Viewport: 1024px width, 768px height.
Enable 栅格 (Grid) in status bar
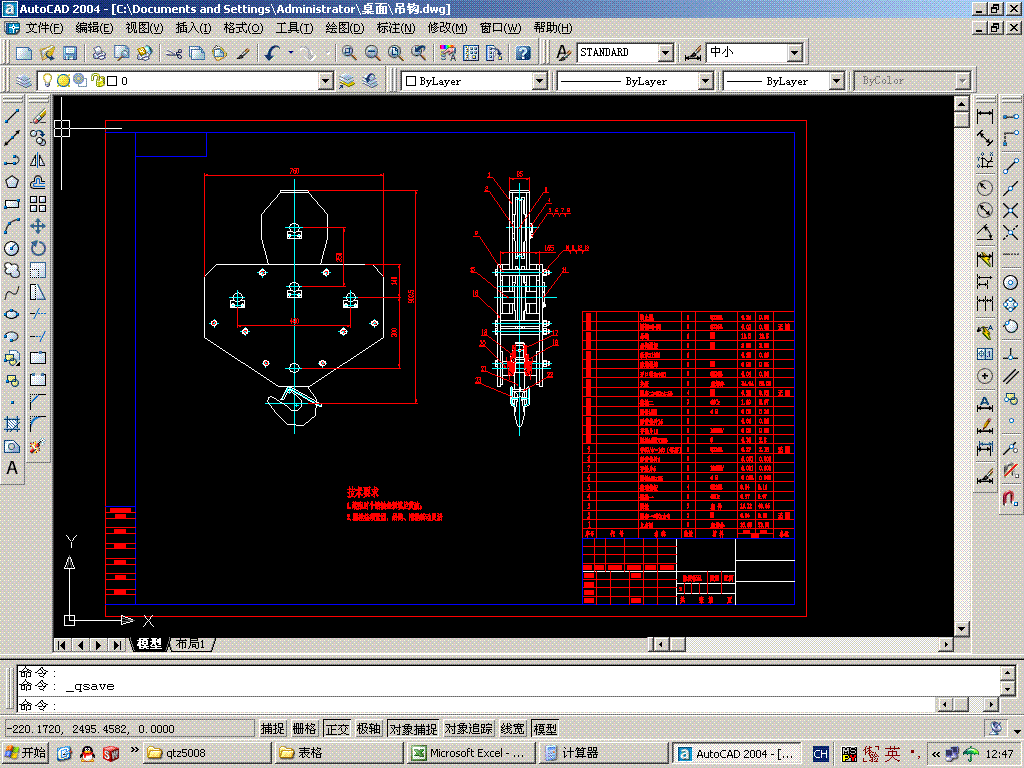(305, 729)
